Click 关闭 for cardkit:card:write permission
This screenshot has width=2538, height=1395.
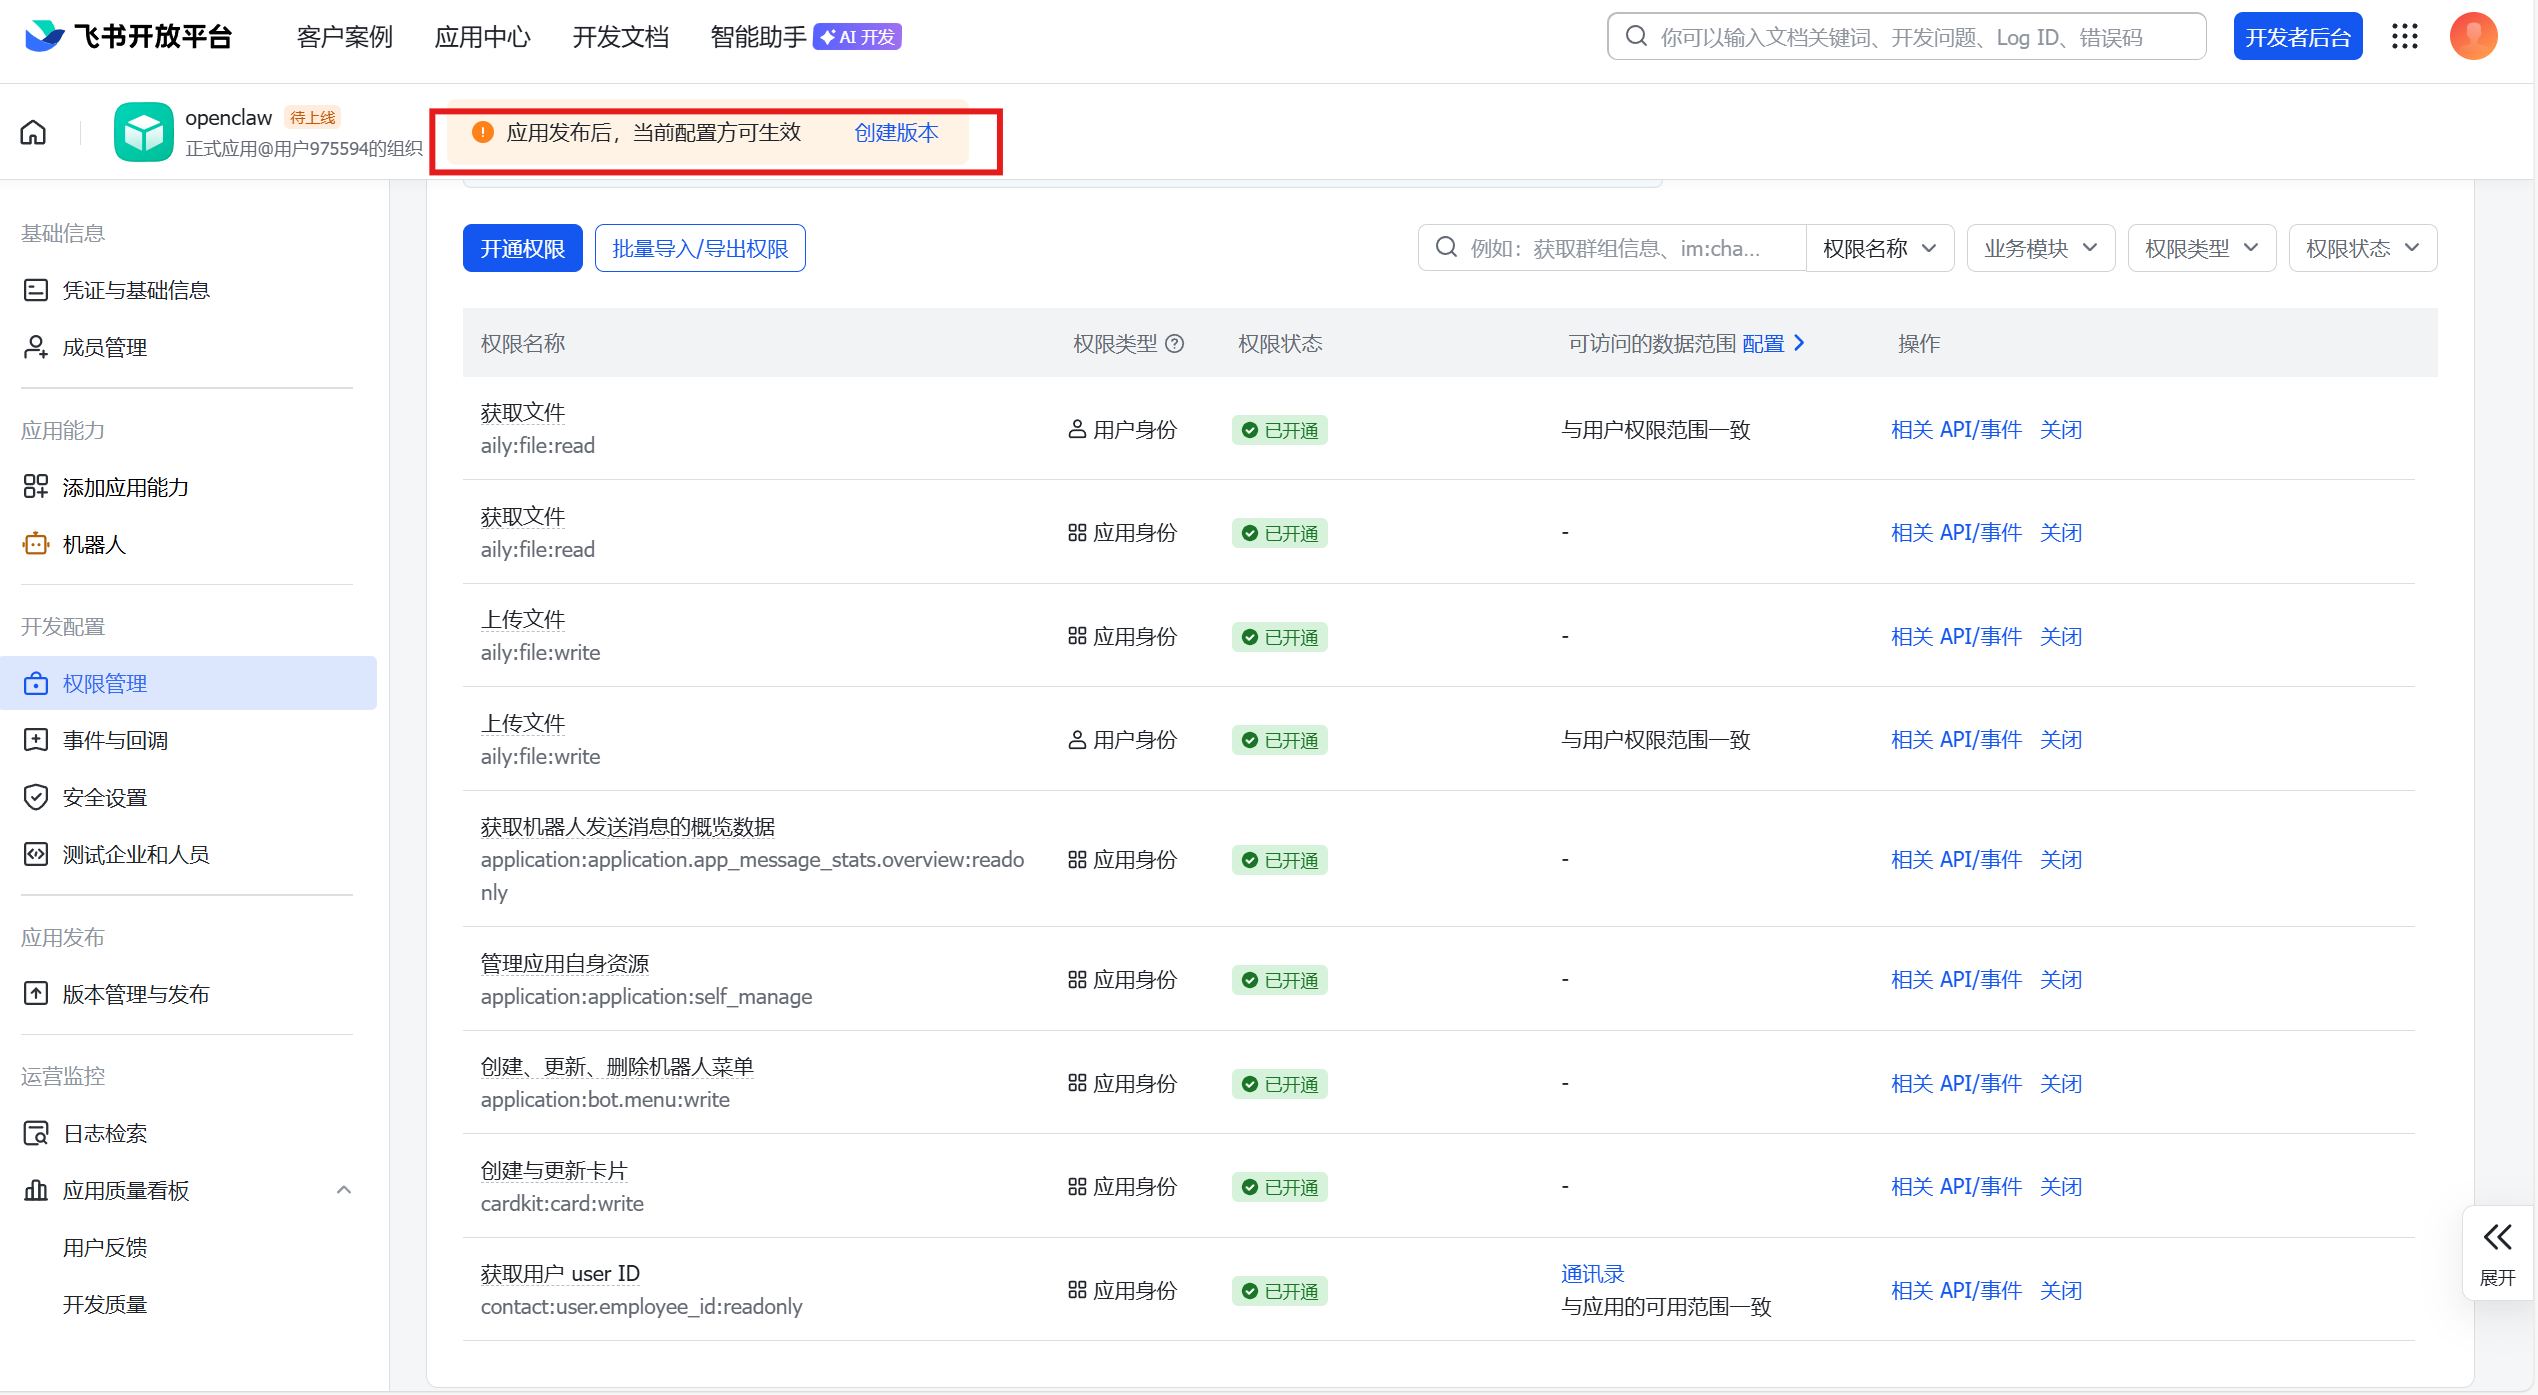tap(2061, 1187)
